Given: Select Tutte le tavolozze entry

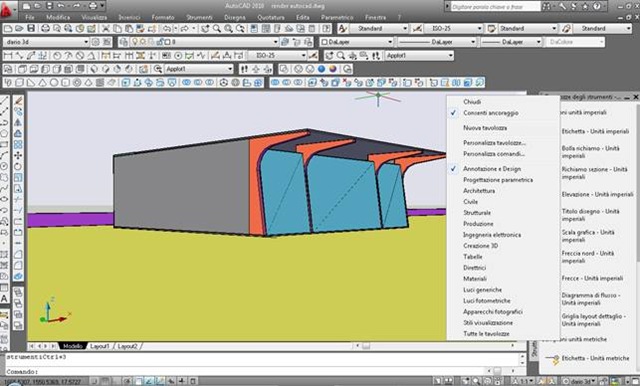Looking at the screenshot, I should [486, 334].
